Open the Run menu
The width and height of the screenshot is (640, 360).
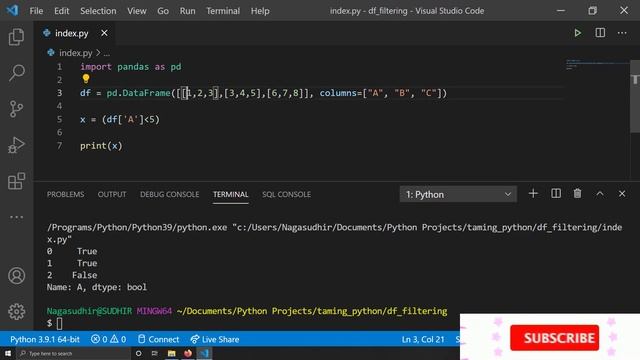point(187,11)
